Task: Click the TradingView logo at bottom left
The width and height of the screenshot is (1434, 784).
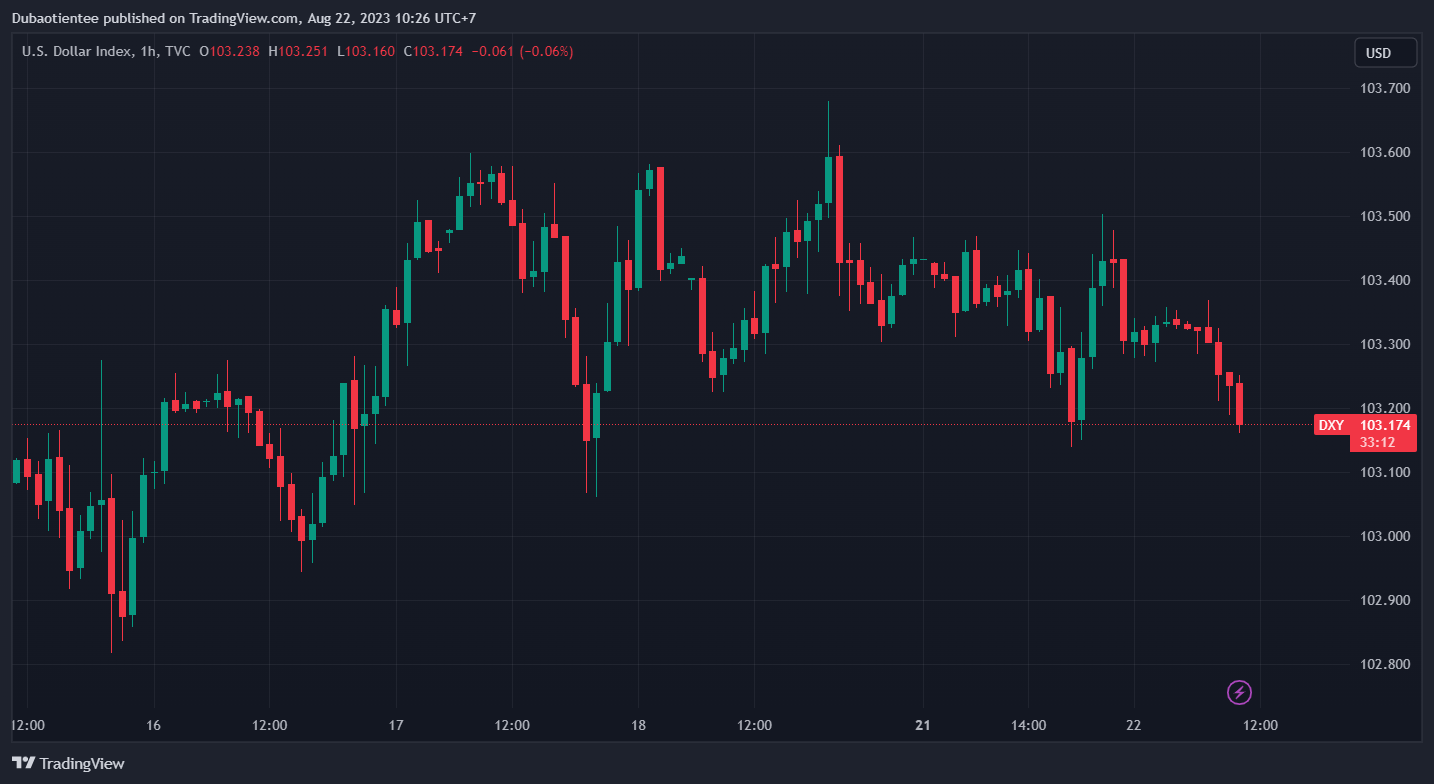Action: [x=68, y=763]
